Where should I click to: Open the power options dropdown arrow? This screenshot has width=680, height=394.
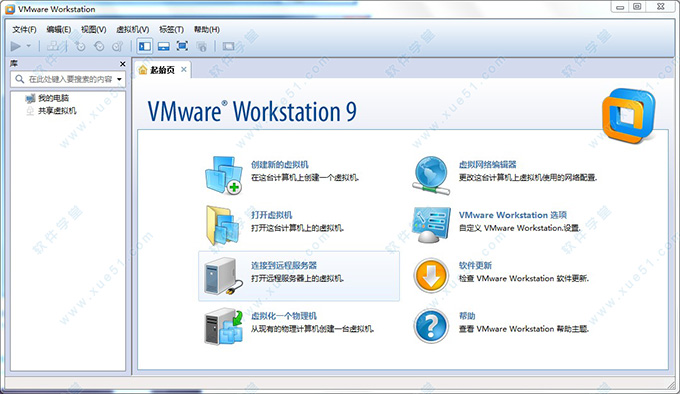(x=29, y=46)
